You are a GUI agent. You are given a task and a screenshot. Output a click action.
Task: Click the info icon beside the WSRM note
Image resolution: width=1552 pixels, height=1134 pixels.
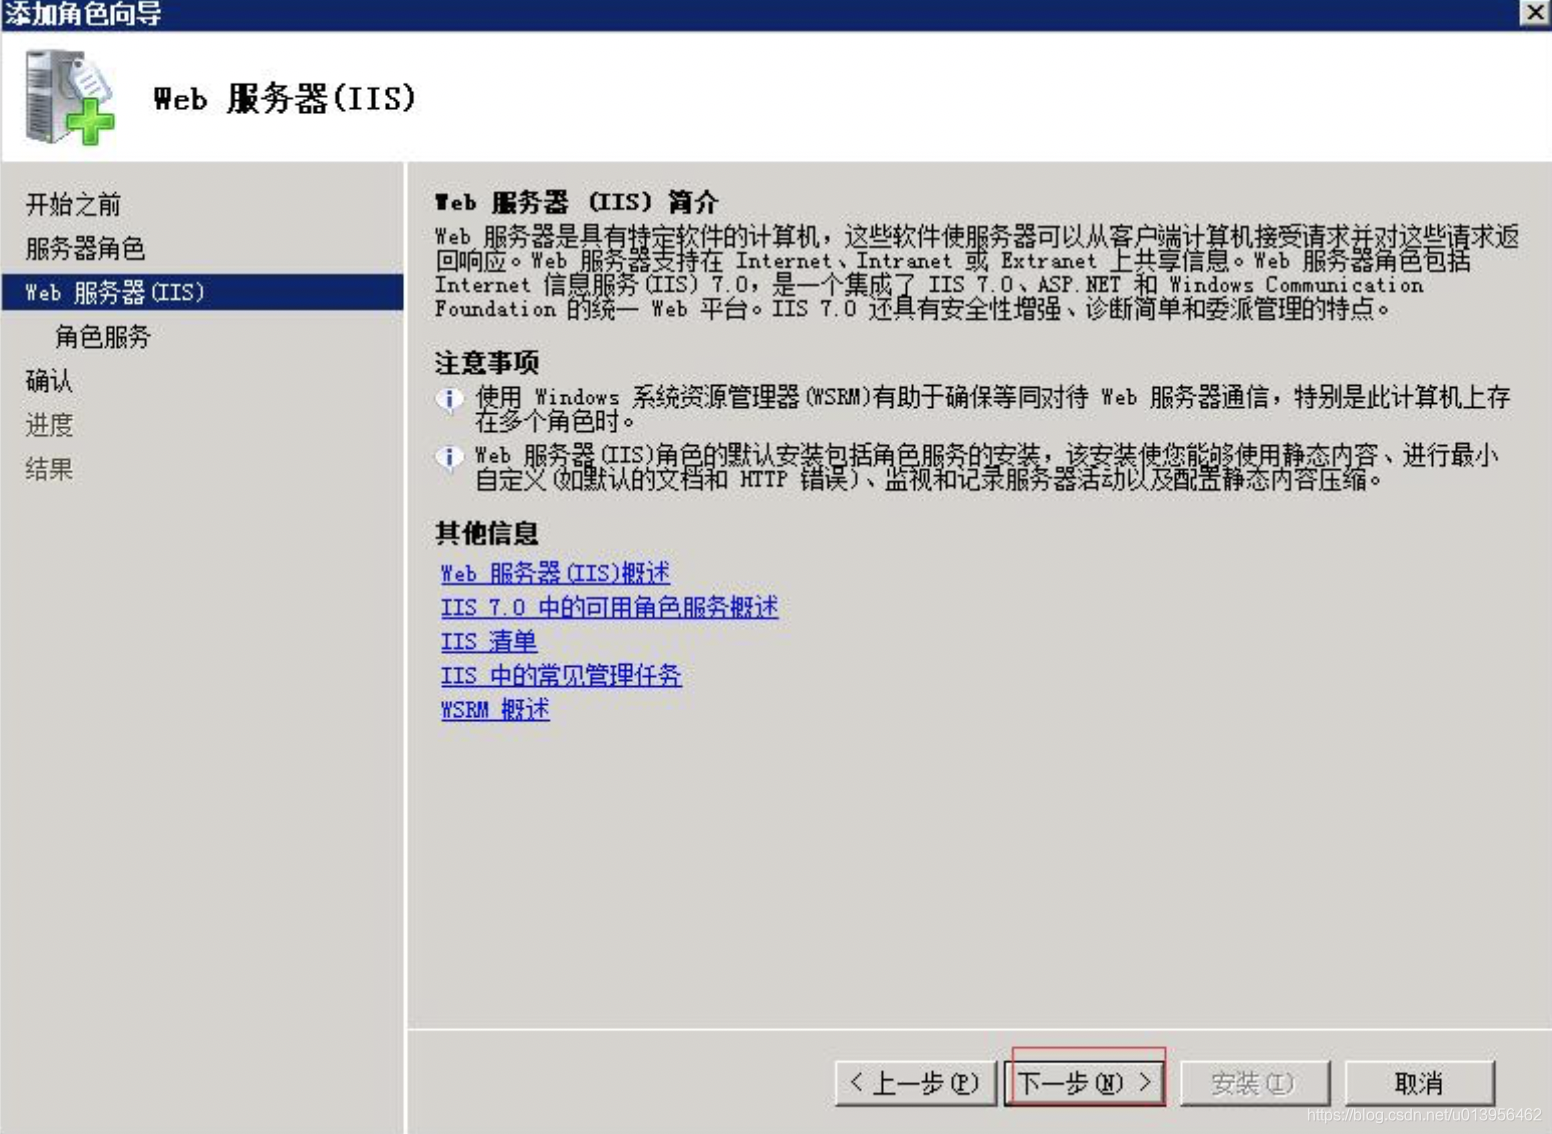tap(449, 400)
